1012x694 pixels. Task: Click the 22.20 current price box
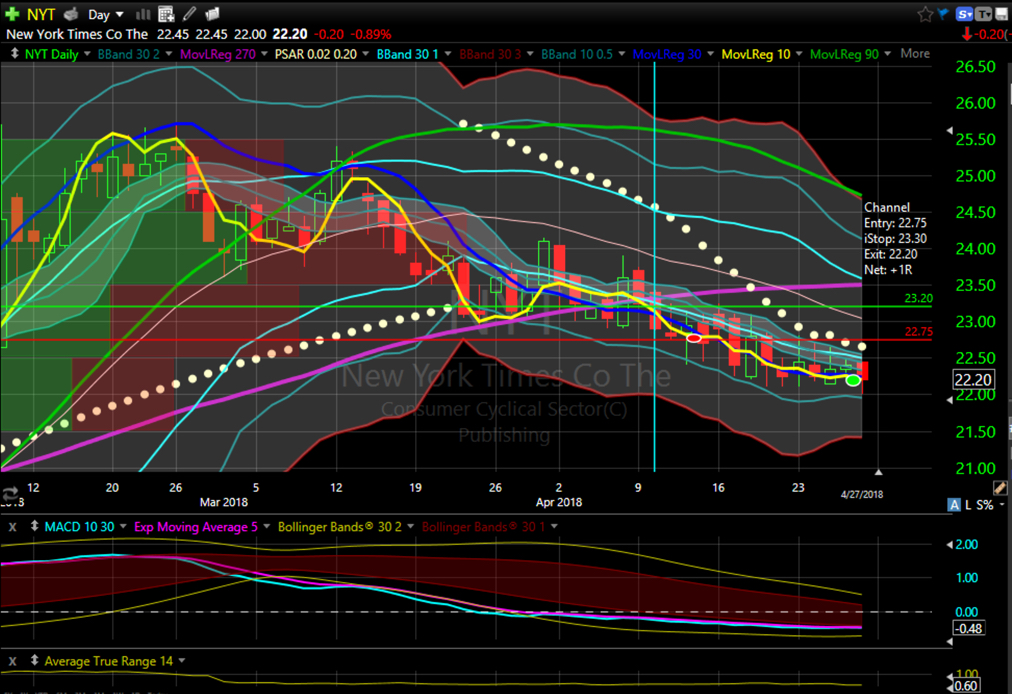click(x=973, y=380)
